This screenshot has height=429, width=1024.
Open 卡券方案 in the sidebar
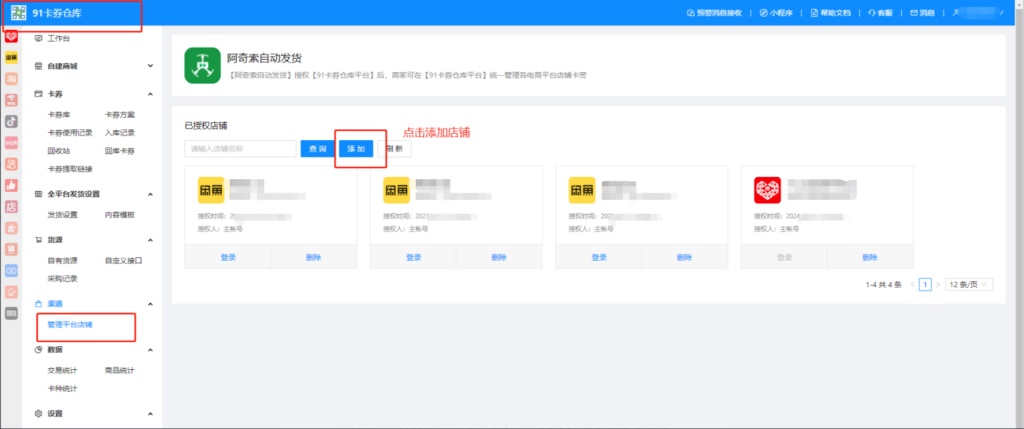coord(120,114)
